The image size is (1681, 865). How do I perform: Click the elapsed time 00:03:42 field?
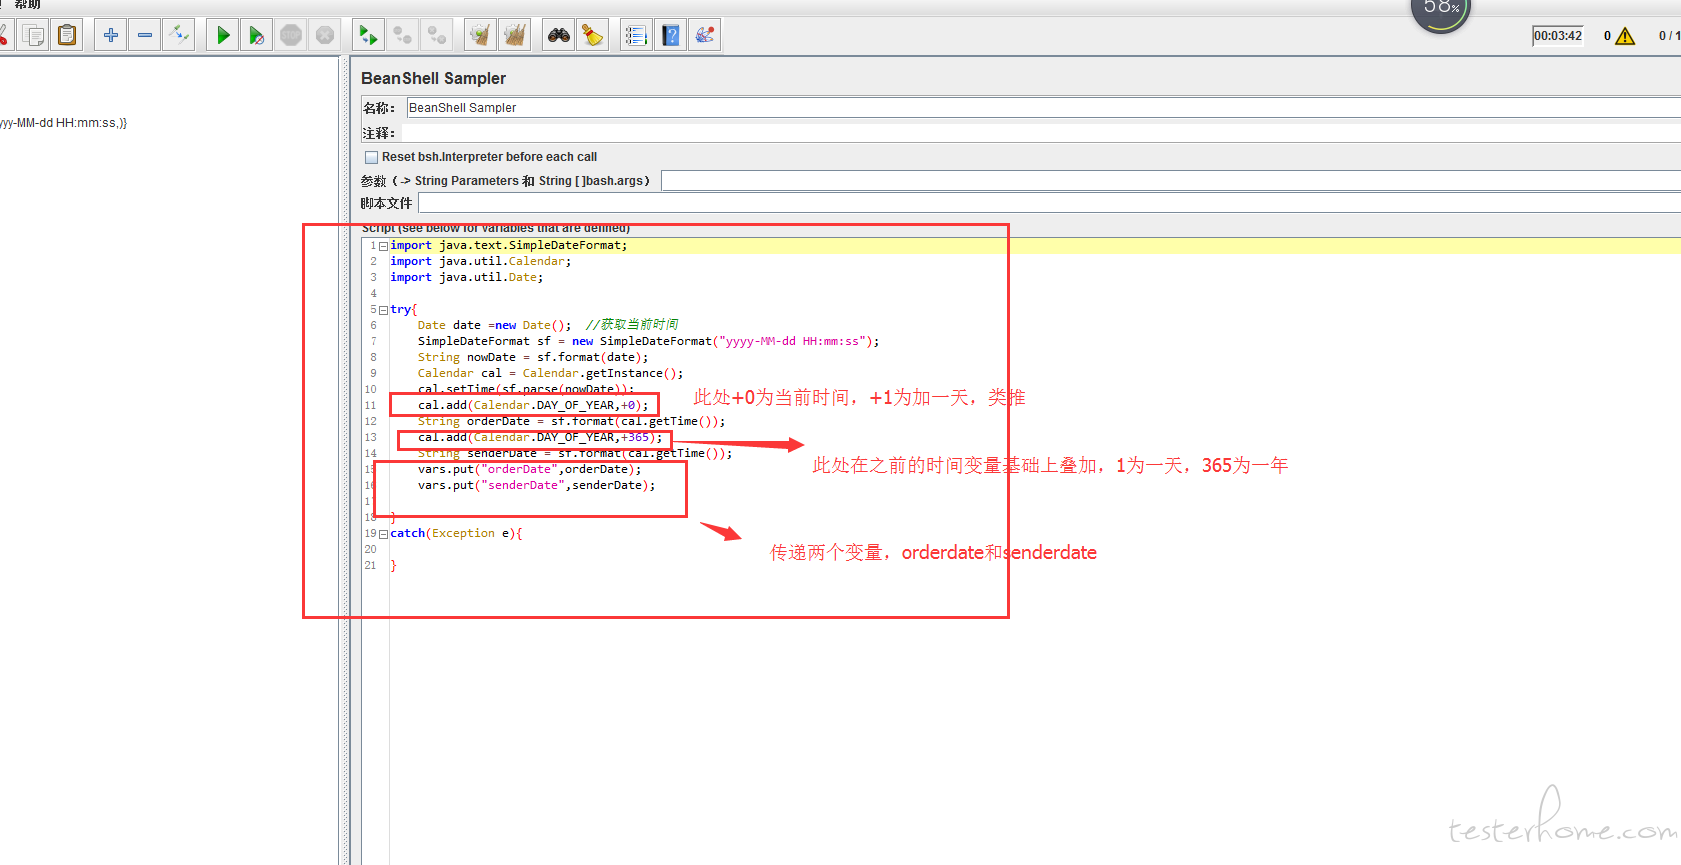click(x=1558, y=36)
